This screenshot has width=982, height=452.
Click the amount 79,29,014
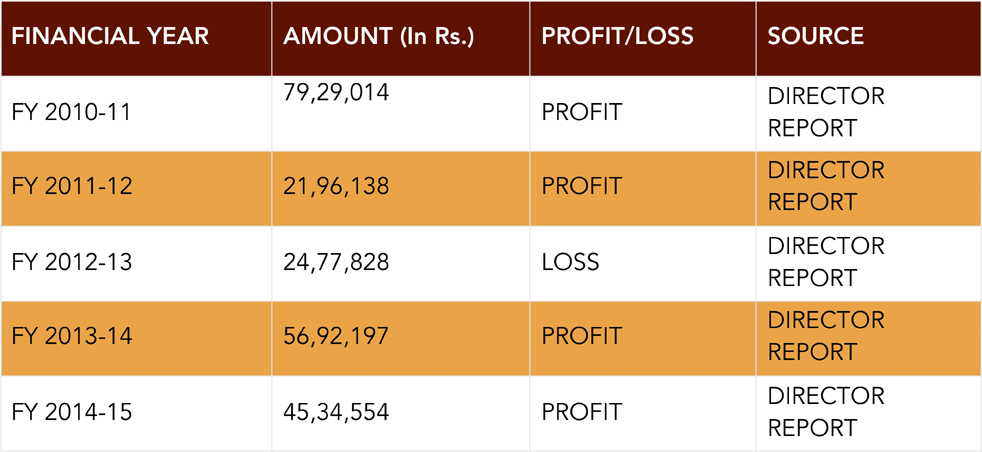tap(336, 94)
